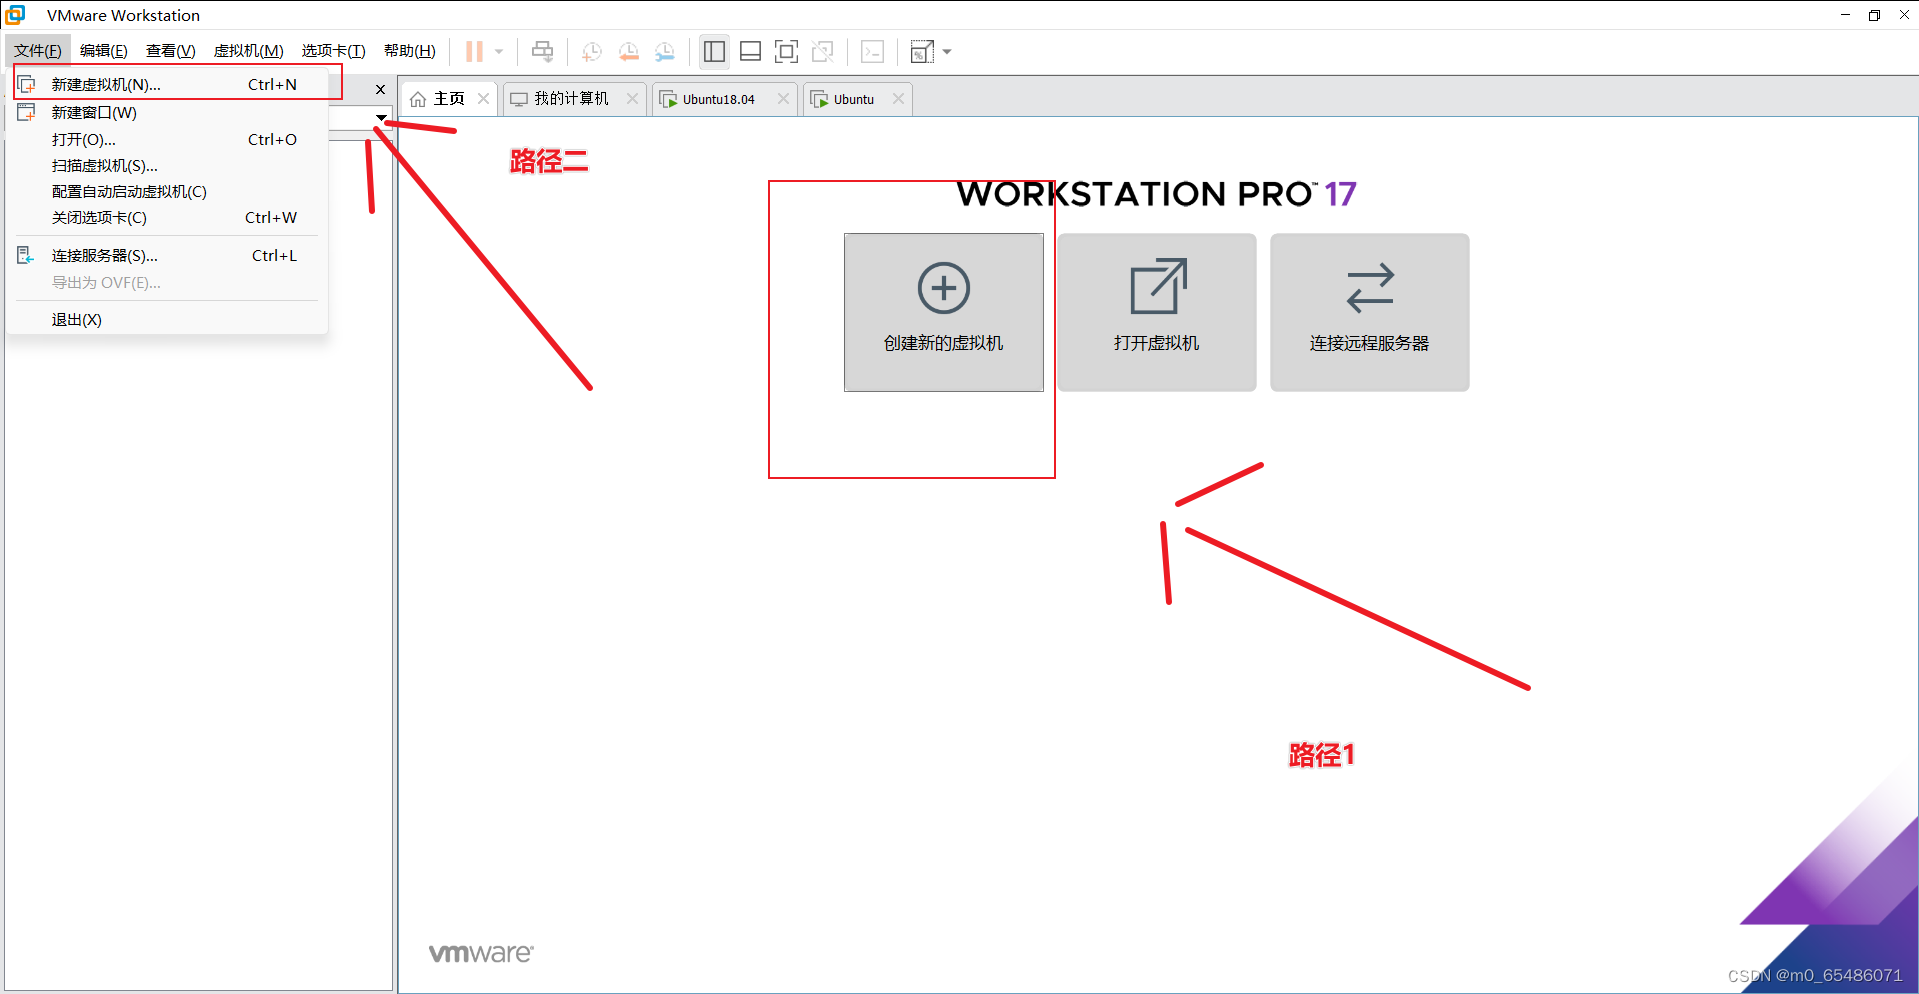Toggle the thumbnail bar visibility icon

[x=750, y=51]
